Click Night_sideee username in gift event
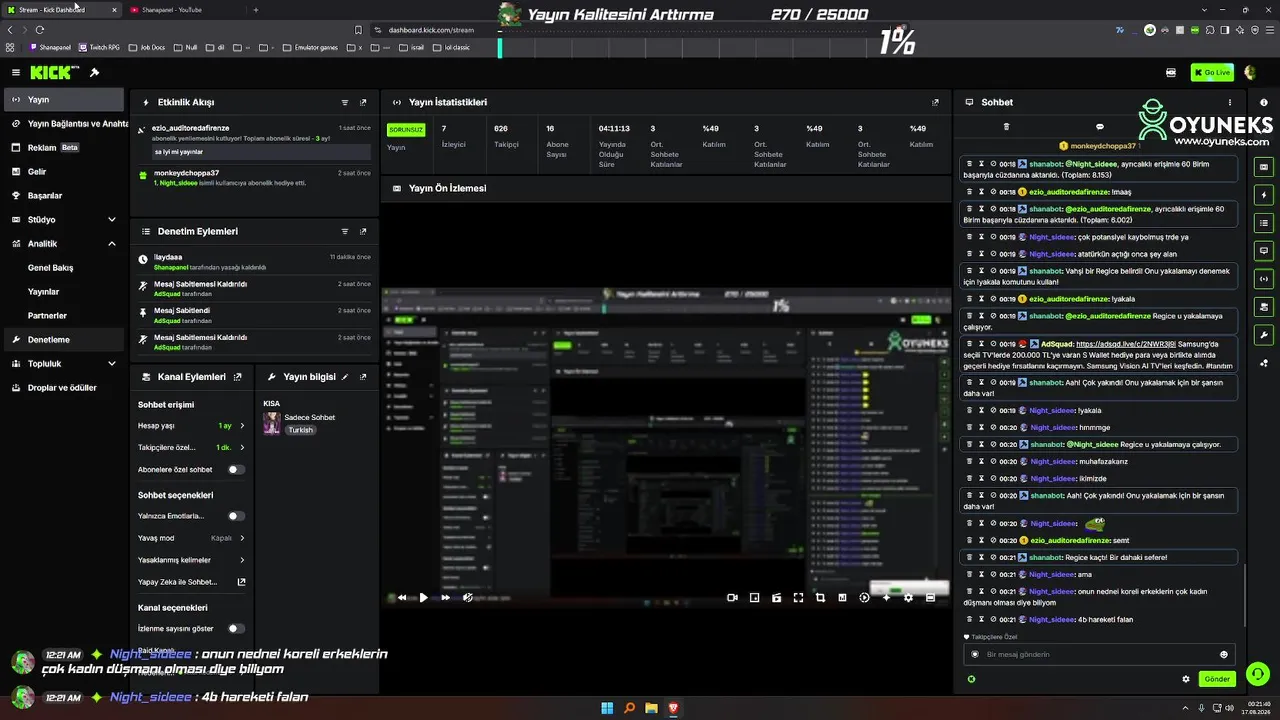1280x720 pixels. pyautogui.click(x=178, y=184)
